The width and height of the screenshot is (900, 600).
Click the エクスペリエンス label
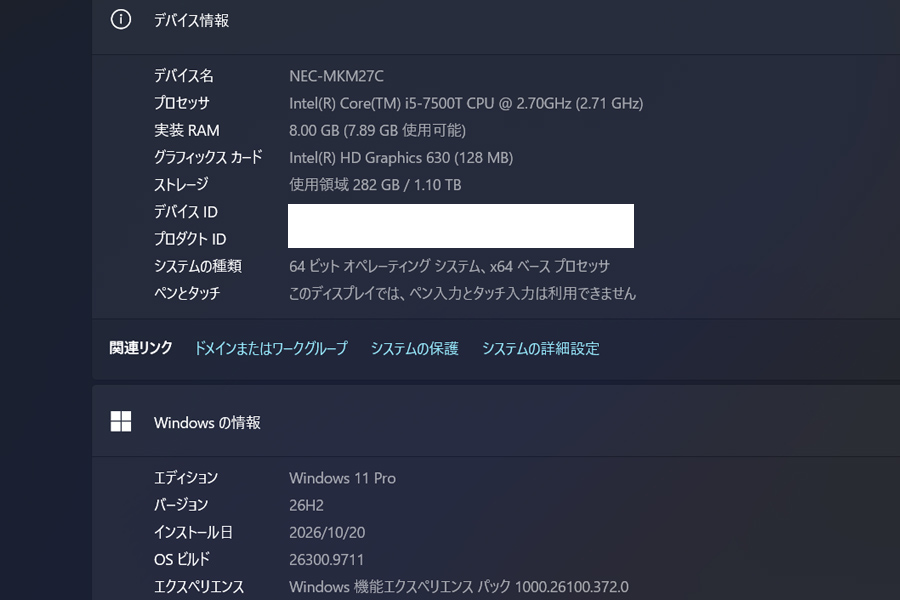point(199,587)
